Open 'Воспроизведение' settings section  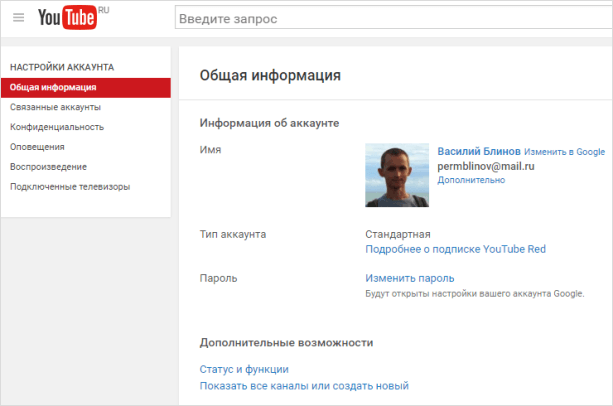pos(48,167)
